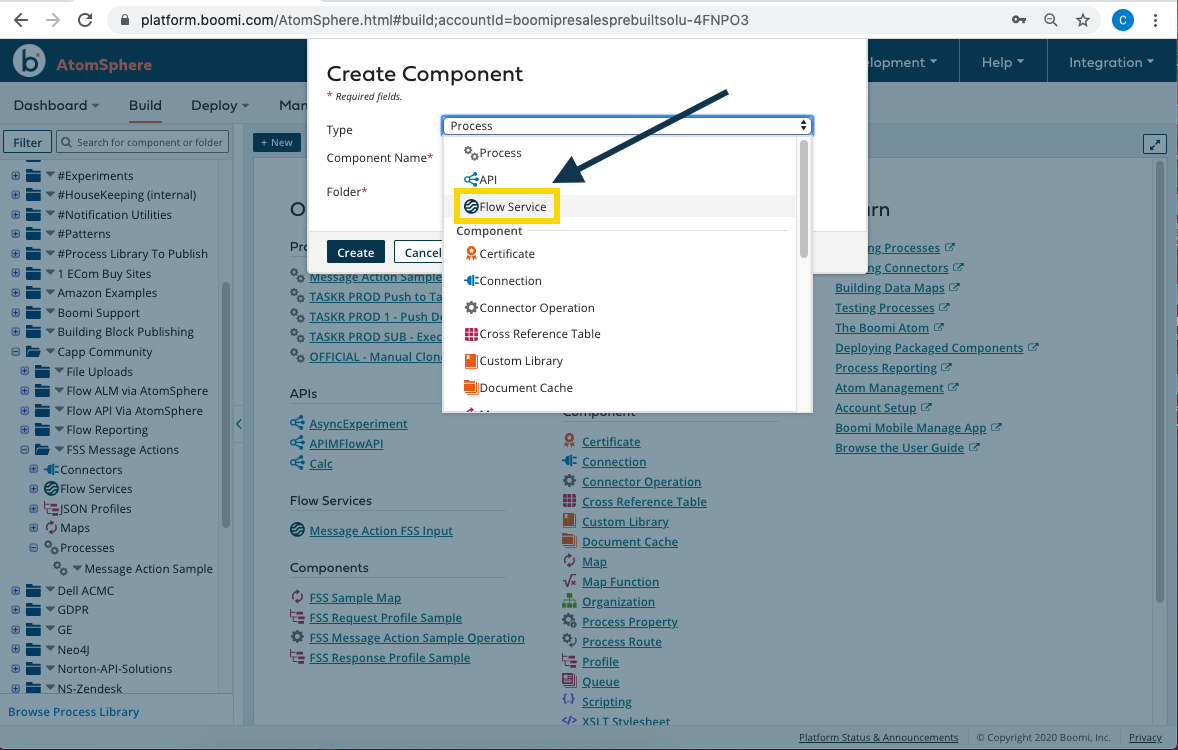Screen dimensions: 1178x750
Task: Pick Custom Library in dropdown list
Action: click(513, 361)
